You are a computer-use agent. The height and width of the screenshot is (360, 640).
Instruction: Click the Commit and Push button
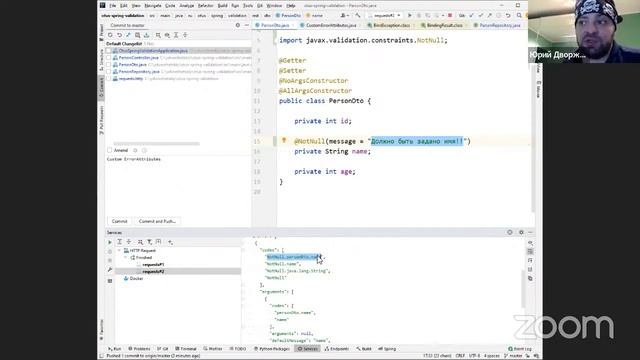point(157,221)
